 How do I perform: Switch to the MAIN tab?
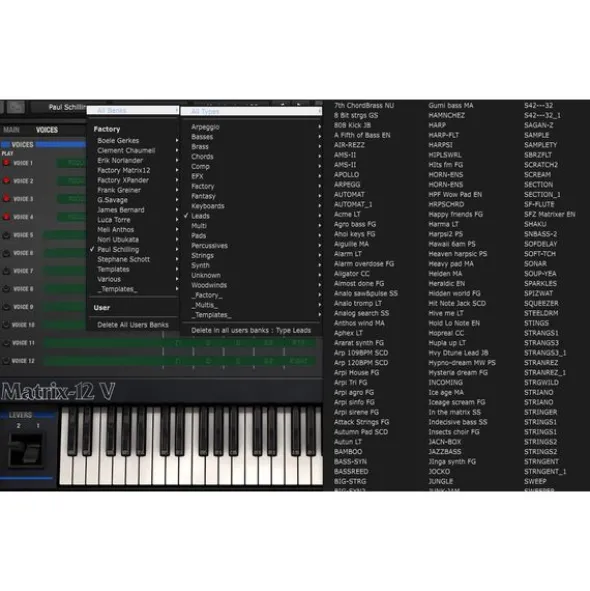(11, 130)
